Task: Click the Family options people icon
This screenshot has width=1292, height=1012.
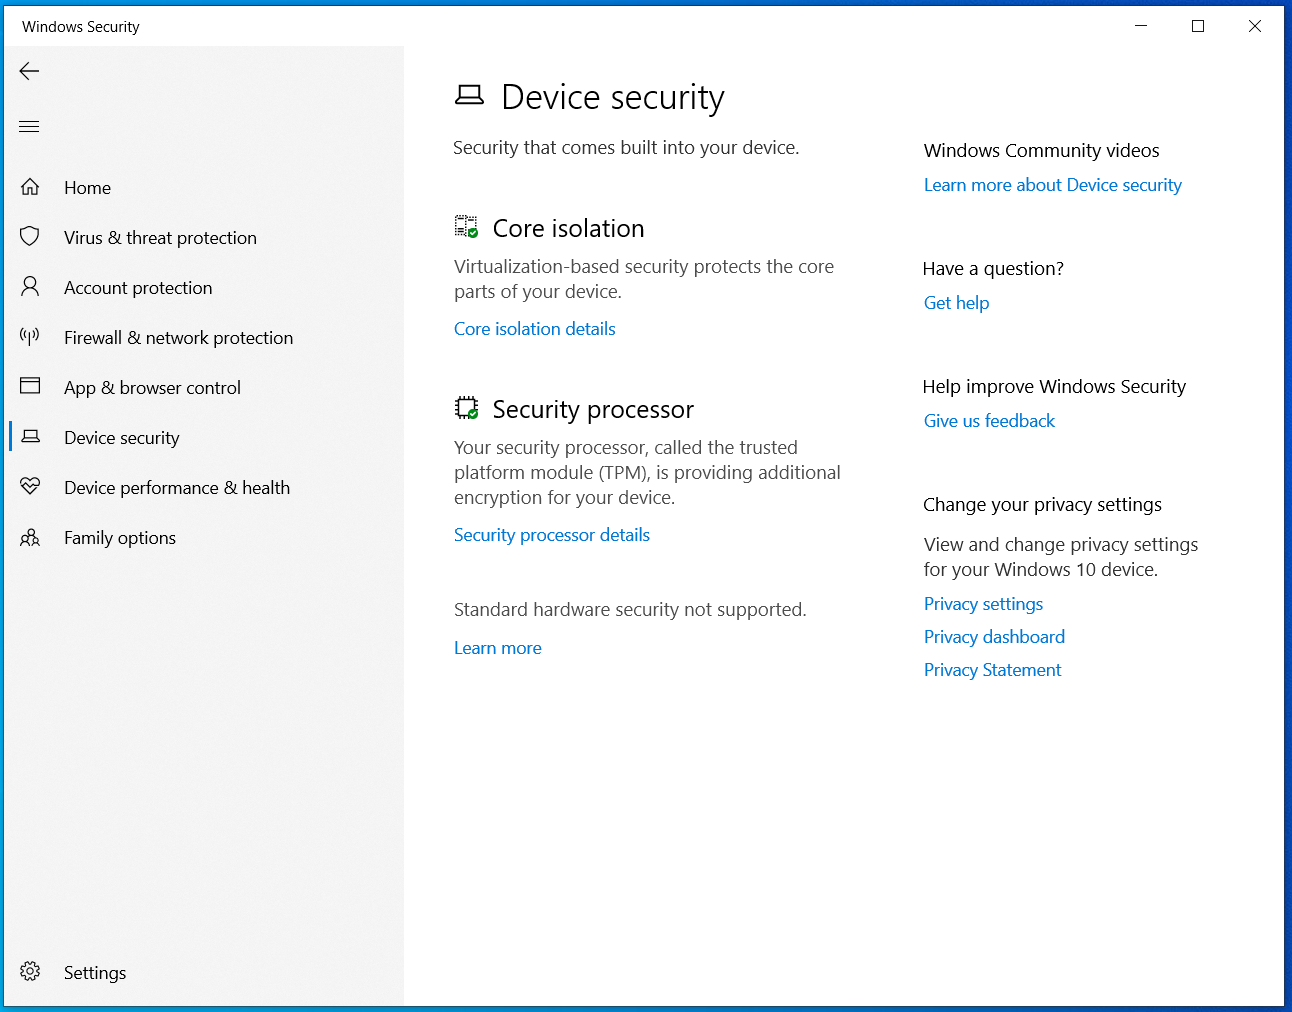Action: [30, 537]
